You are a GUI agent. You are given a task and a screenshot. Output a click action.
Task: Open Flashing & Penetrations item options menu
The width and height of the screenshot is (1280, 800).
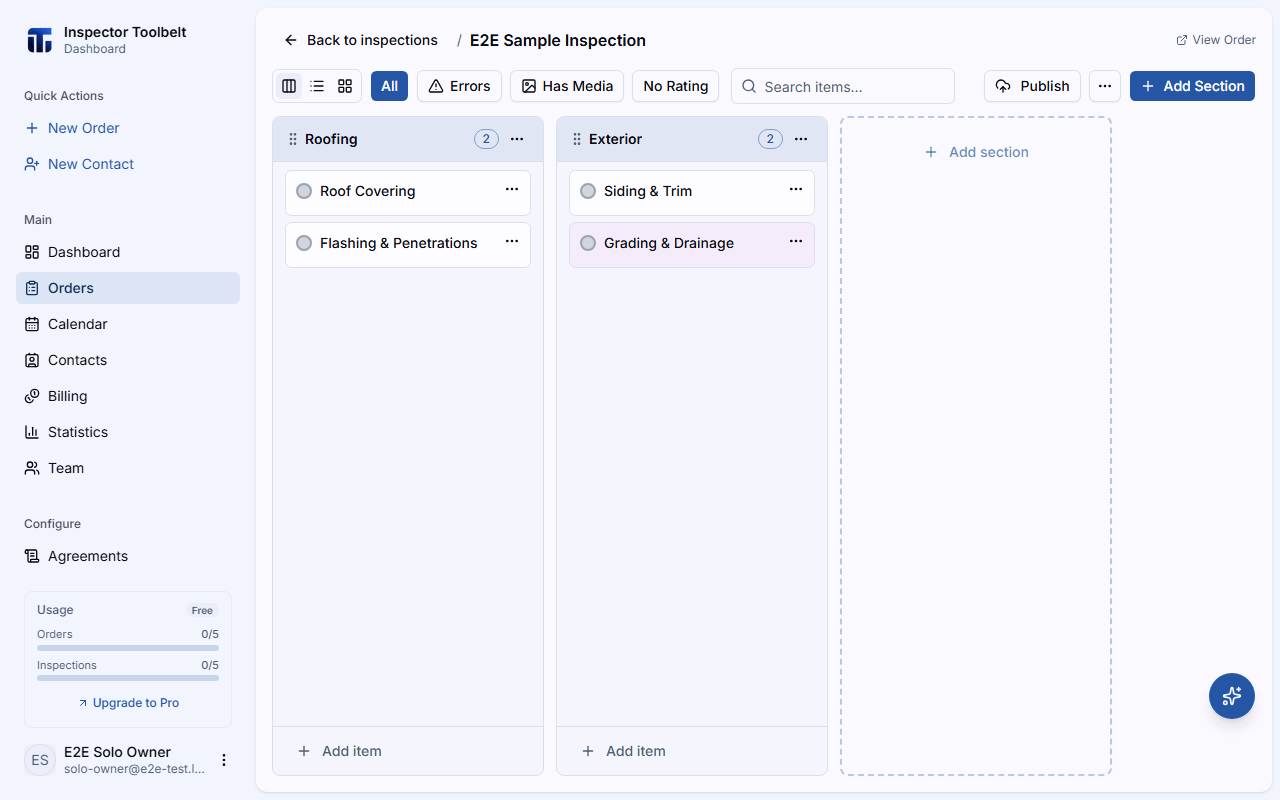pos(512,241)
